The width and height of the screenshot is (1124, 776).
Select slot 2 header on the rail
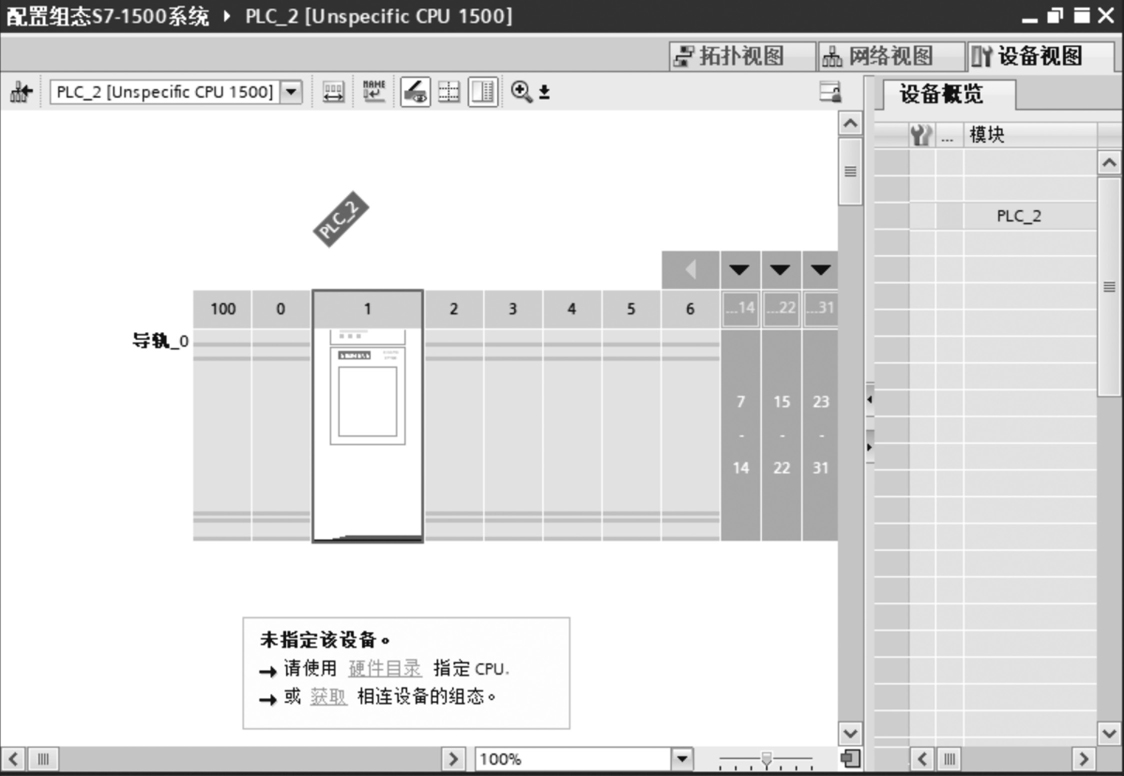click(x=454, y=309)
